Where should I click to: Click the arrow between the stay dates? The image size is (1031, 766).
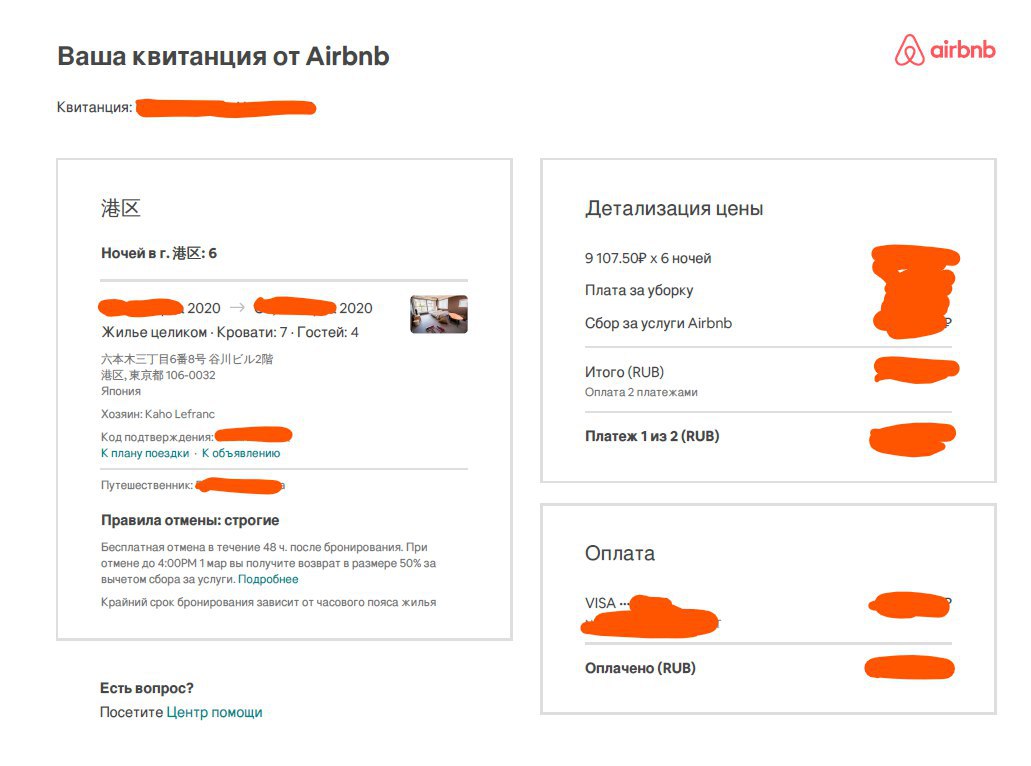tap(237, 308)
